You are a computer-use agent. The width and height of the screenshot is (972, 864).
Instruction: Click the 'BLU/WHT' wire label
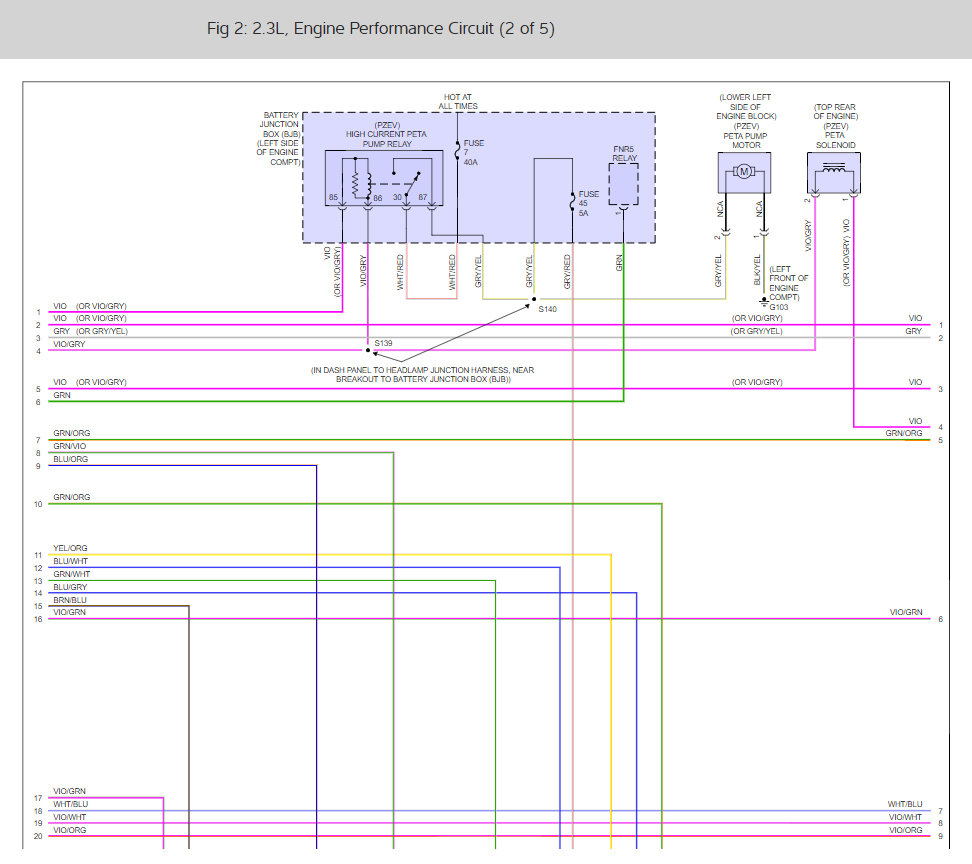[71, 561]
